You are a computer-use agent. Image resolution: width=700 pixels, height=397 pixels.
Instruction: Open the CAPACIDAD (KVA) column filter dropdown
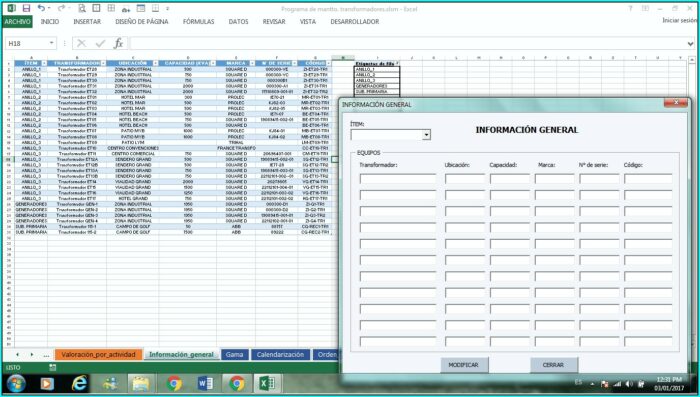click(213, 63)
